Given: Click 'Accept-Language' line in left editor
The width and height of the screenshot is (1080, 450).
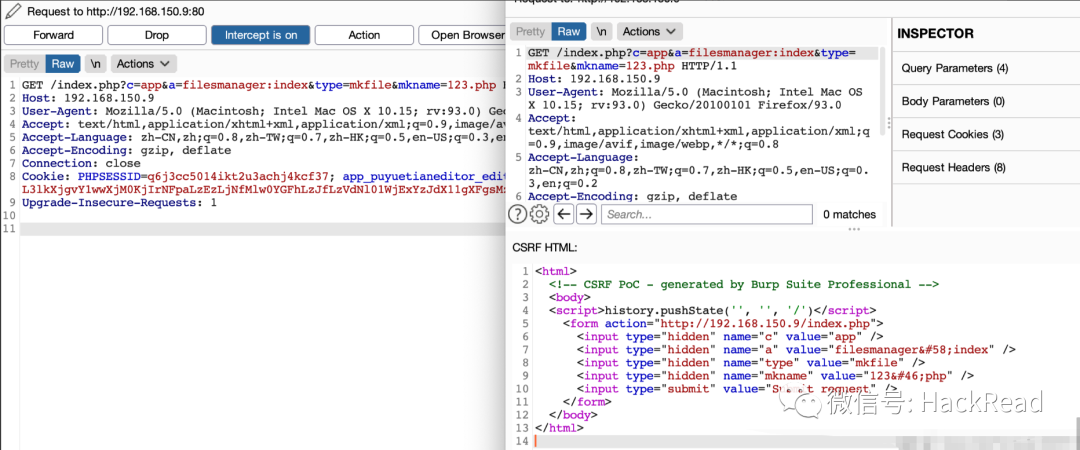Looking at the screenshot, I should (x=263, y=137).
